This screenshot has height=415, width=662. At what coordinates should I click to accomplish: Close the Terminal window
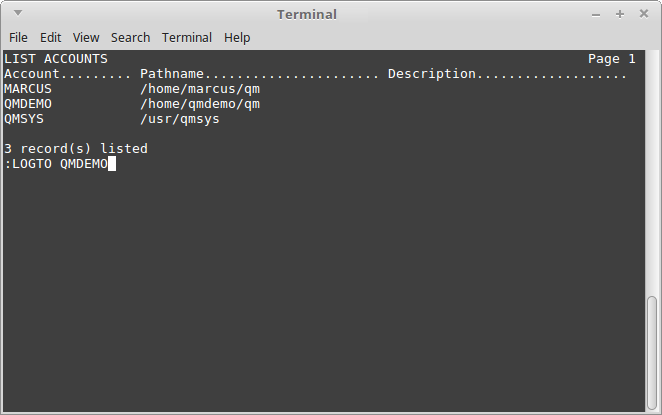click(644, 14)
